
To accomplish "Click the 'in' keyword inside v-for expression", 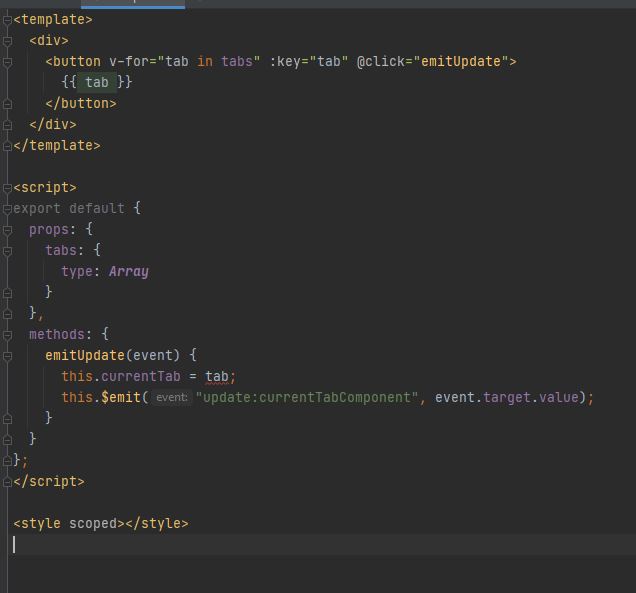I will pyautogui.click(x=205, y=62).
